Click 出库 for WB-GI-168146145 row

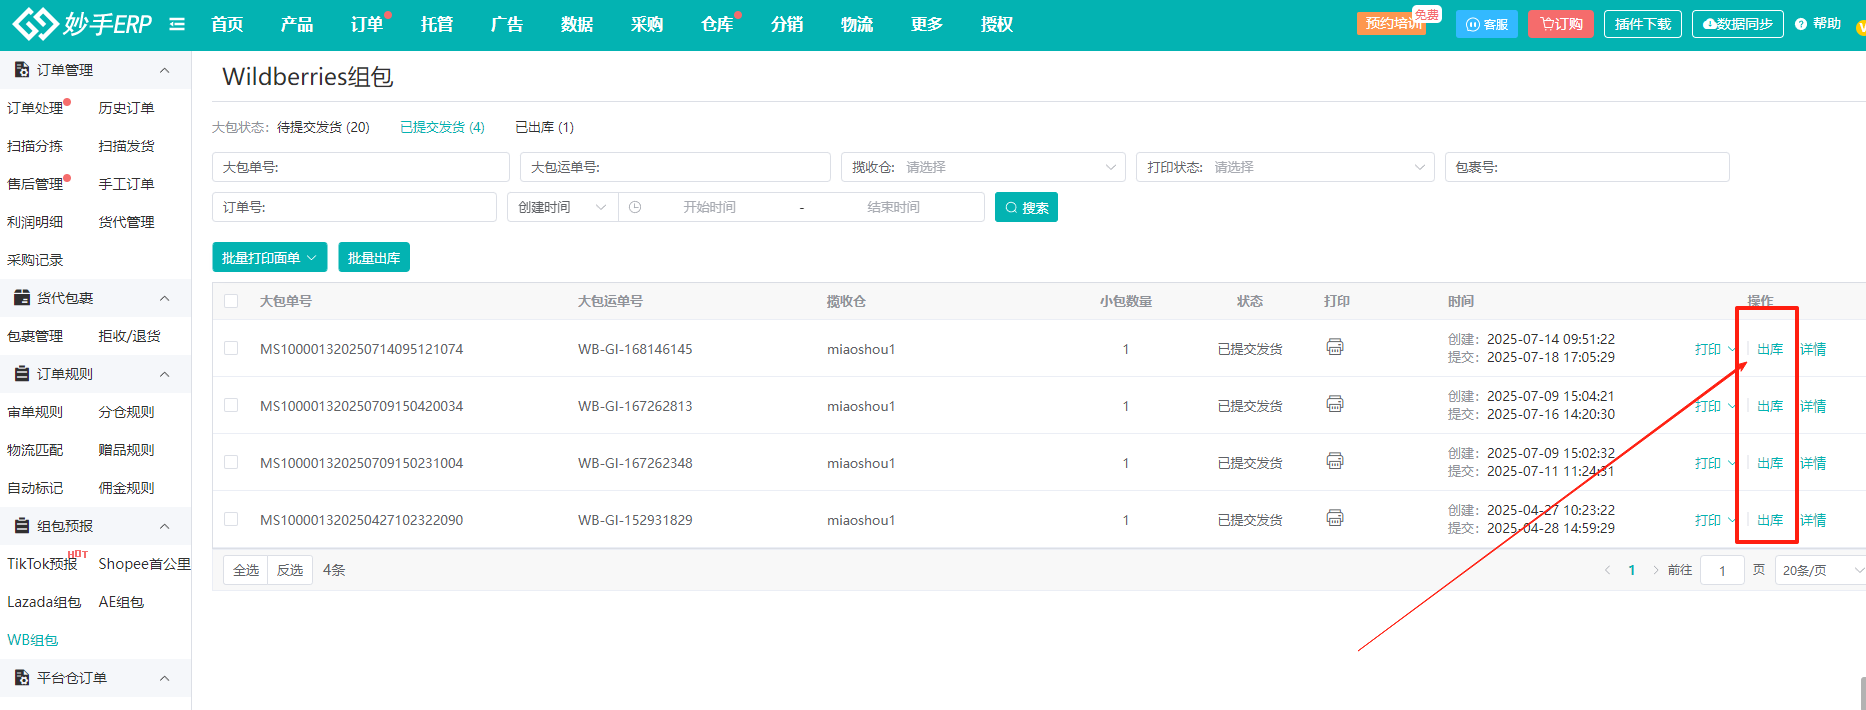pyautogui.click(x=1770, y=349)
